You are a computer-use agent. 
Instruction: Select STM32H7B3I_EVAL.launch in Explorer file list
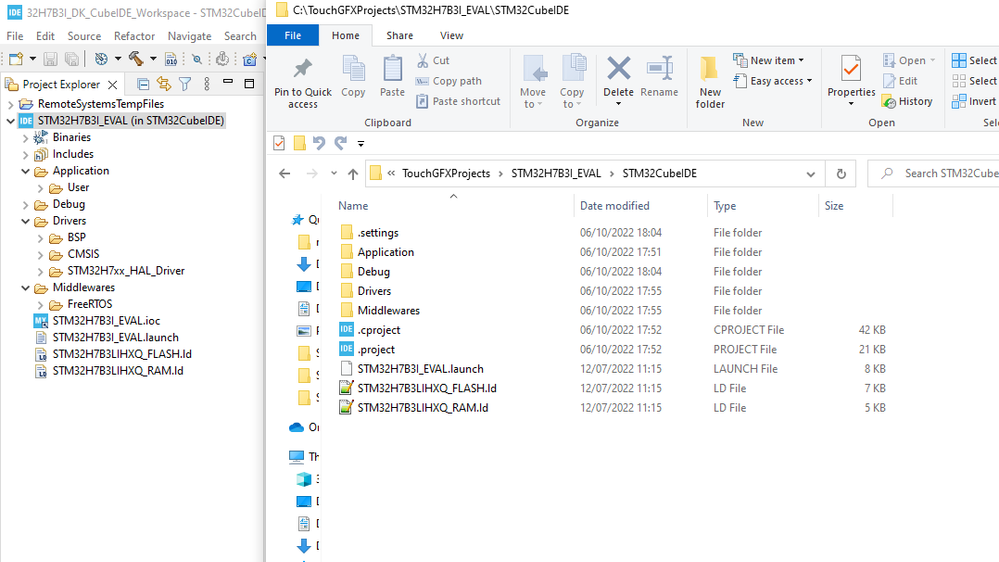tap(420, 369)
